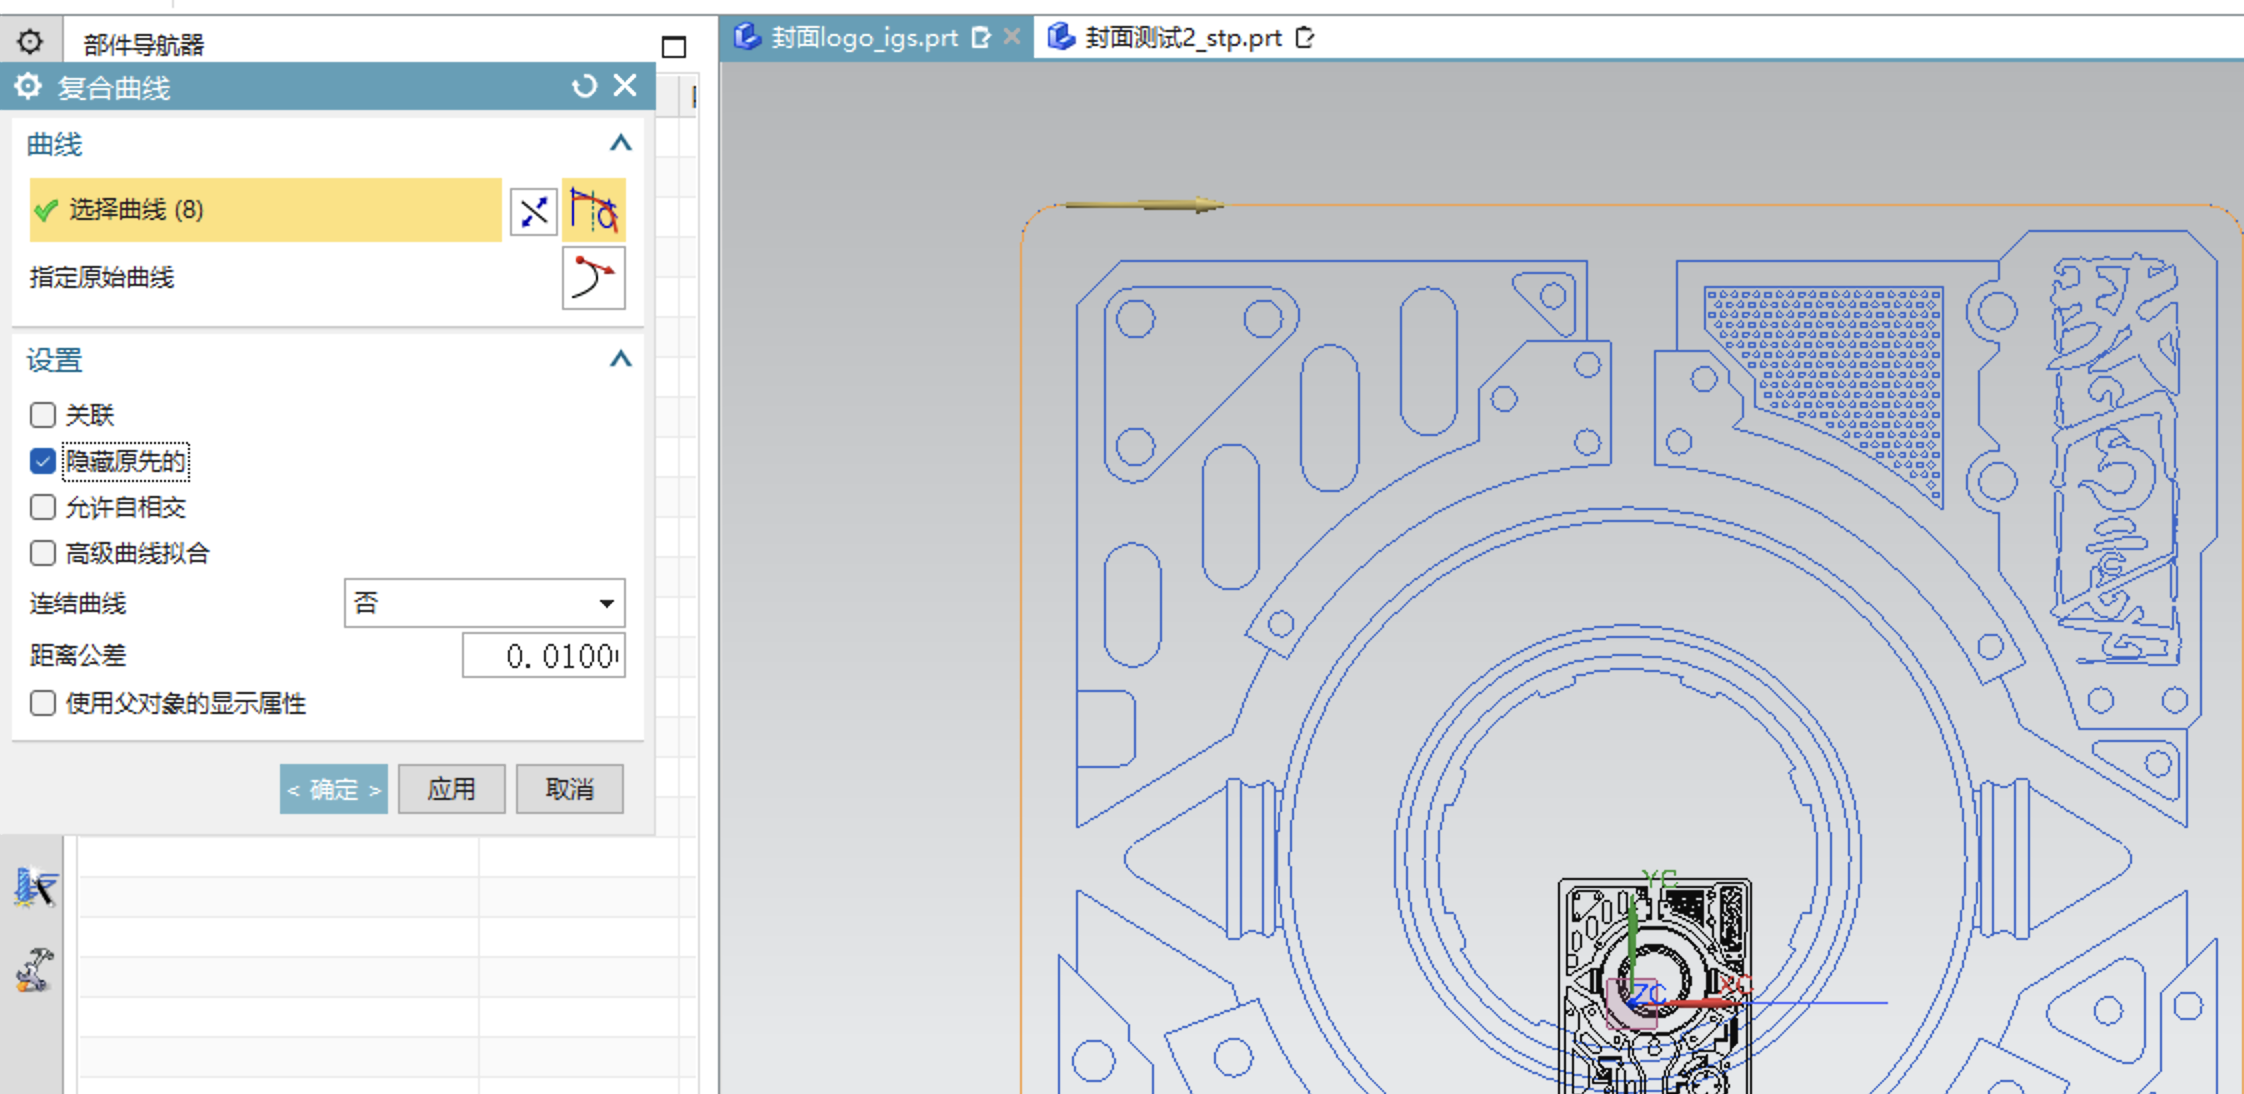
Task: Collapse the 设置 section
Action: [x=621, y=359]
